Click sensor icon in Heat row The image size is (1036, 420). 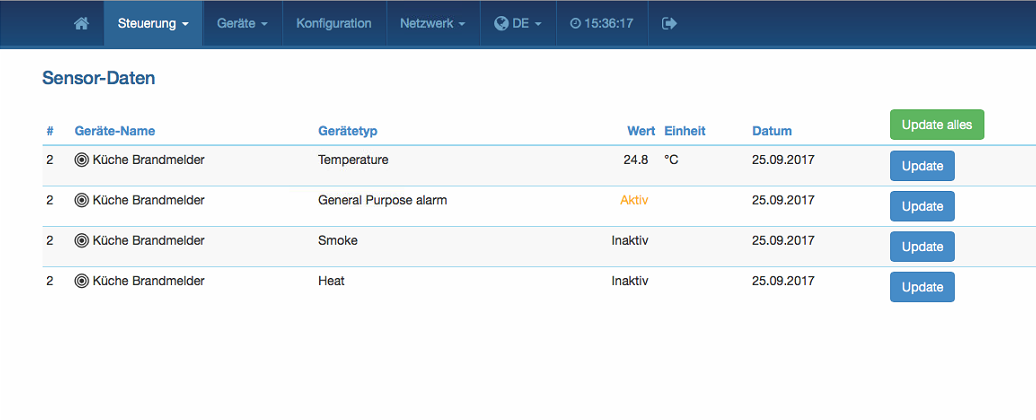82,281
